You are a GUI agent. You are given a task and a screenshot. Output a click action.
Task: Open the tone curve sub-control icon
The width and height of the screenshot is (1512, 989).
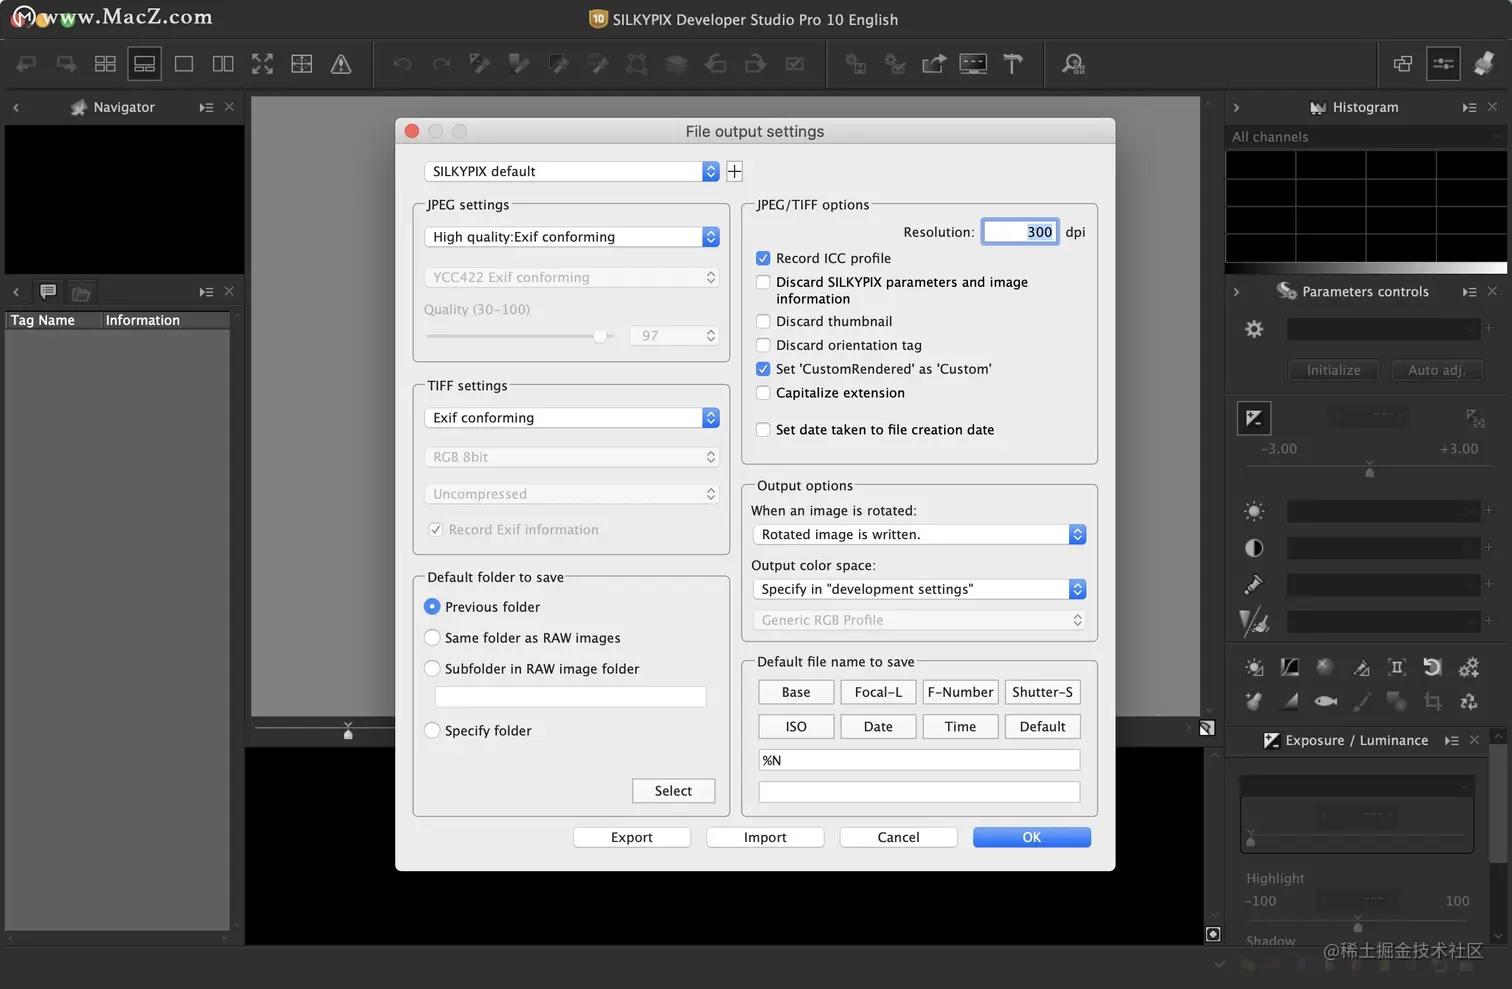click(1290, 667)
